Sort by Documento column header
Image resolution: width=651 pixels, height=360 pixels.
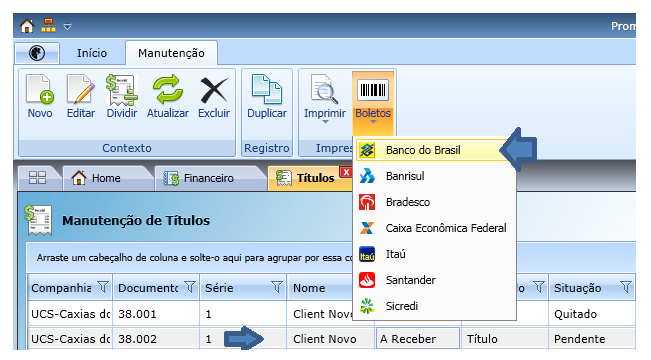pos(148,288)
